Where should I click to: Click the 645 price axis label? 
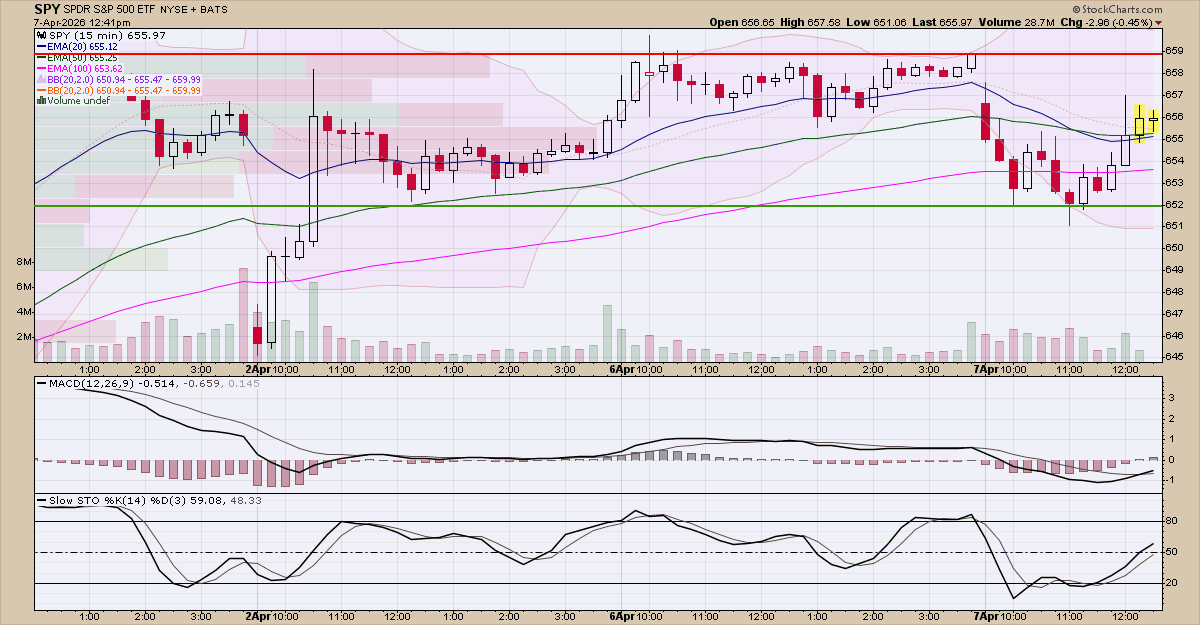[x=1174, y=357]
